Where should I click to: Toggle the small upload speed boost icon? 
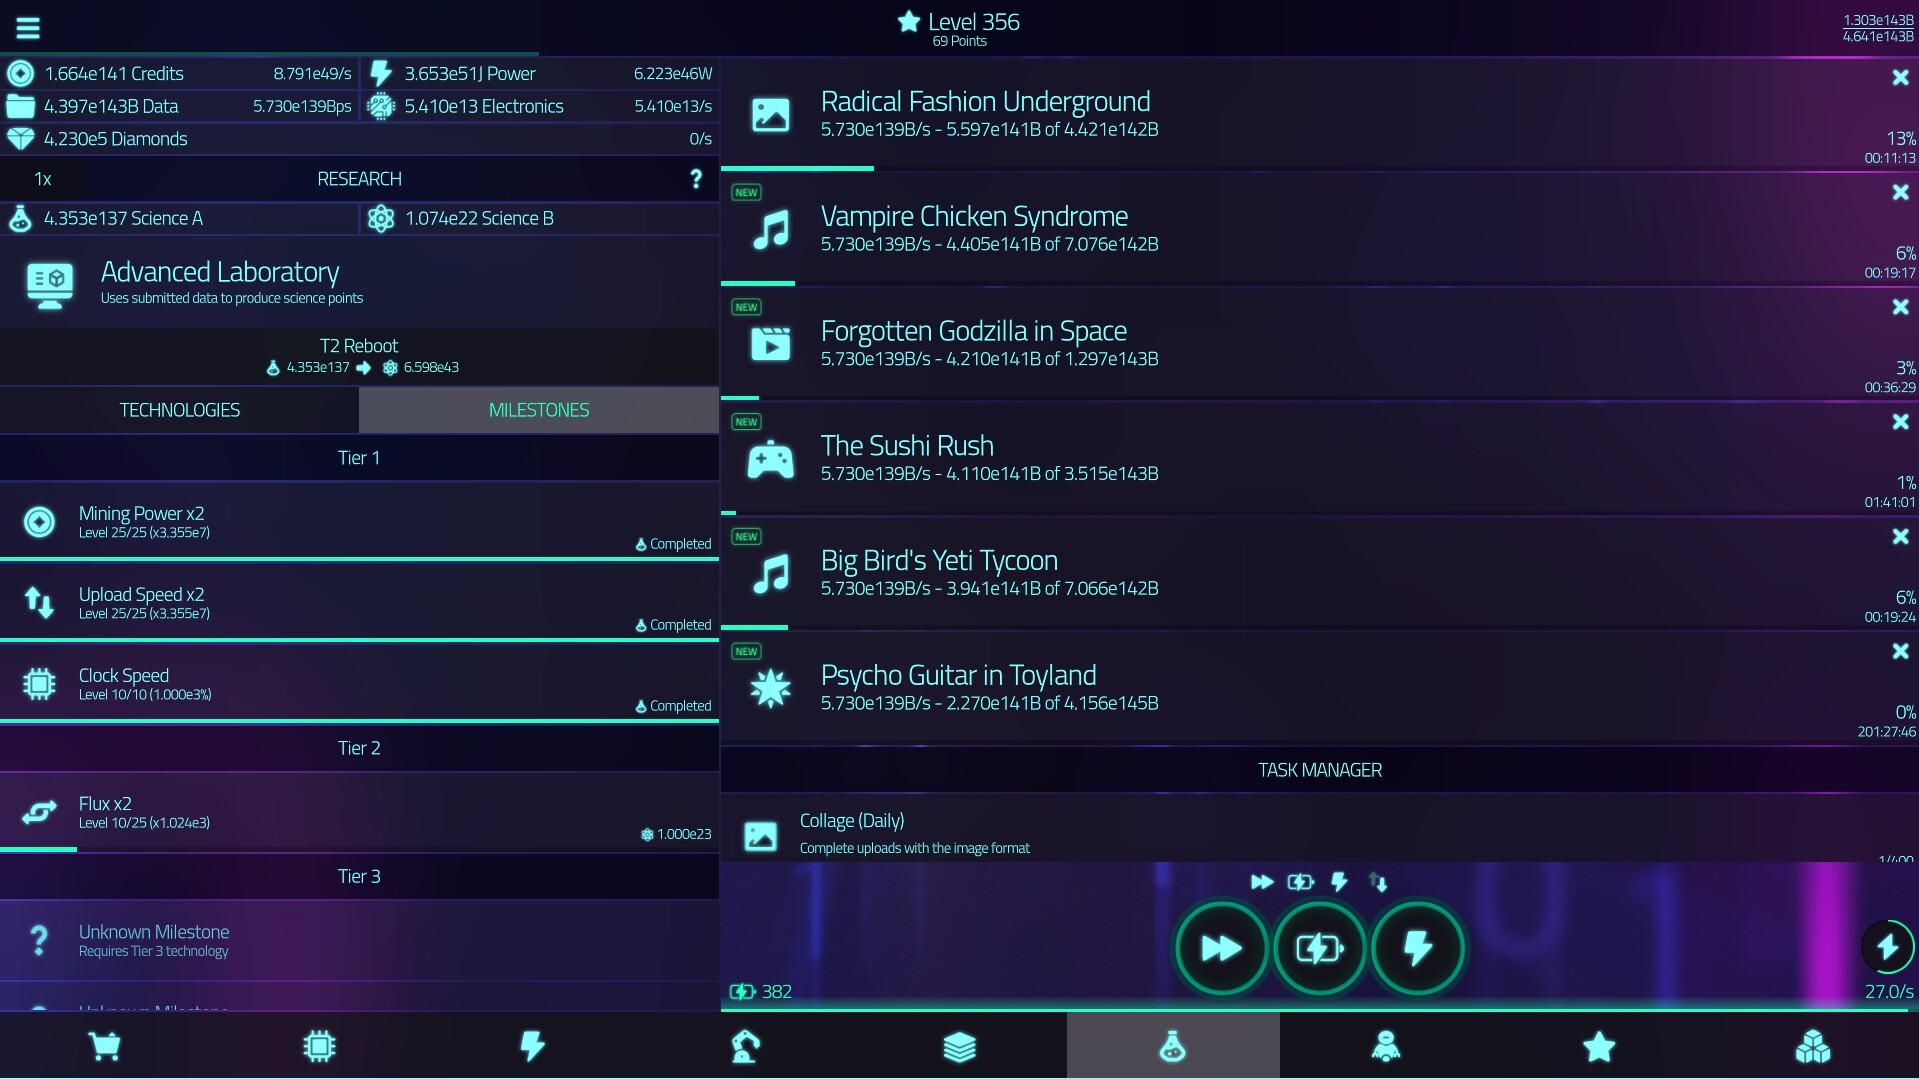click(x=1380, y=882)
